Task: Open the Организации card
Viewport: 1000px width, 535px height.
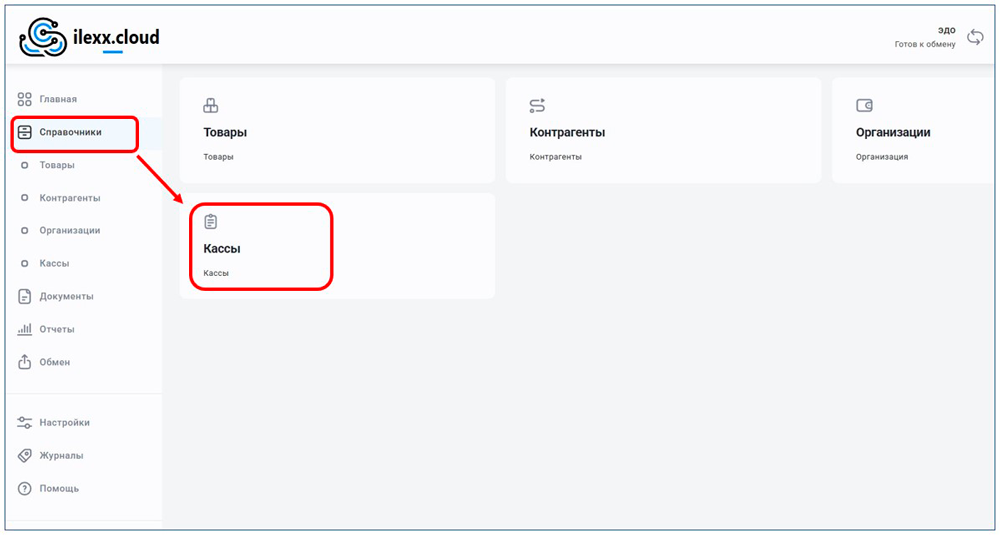Action: [x=912, y=131]
